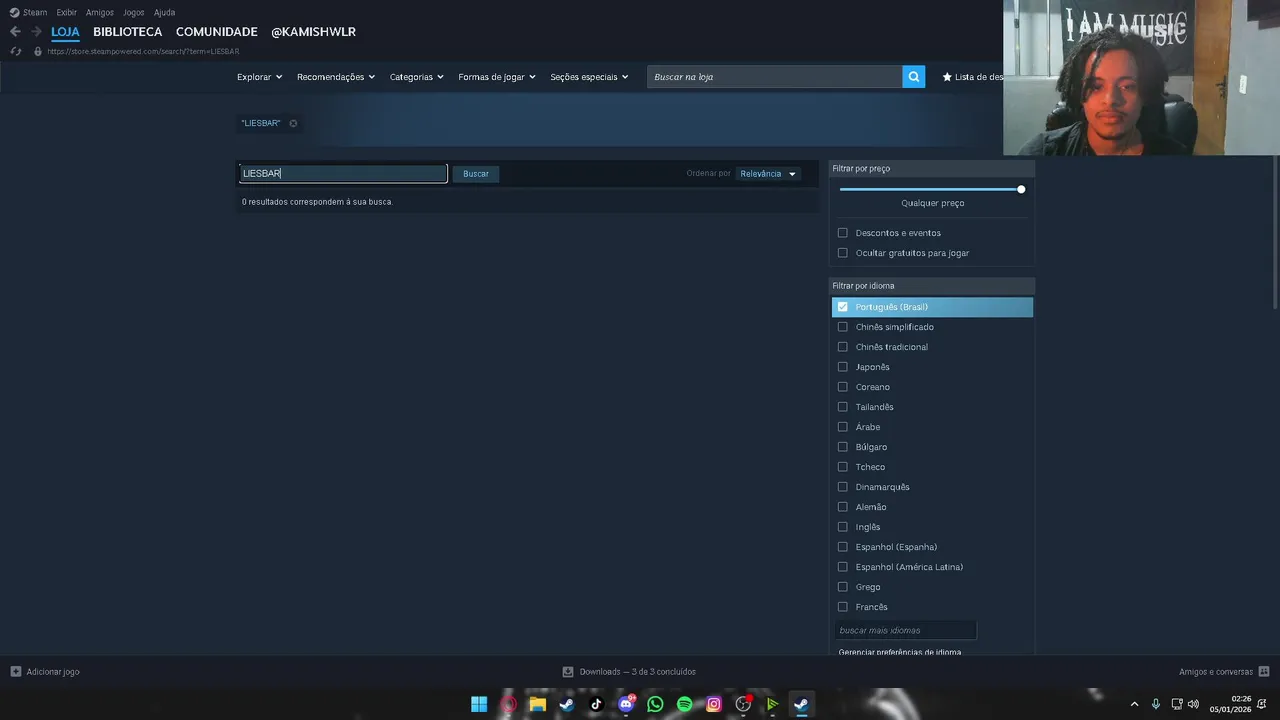Screen dimensions: 1280x720
Task: Expand the Explorar dropdown
Action: tap(259, 77)
